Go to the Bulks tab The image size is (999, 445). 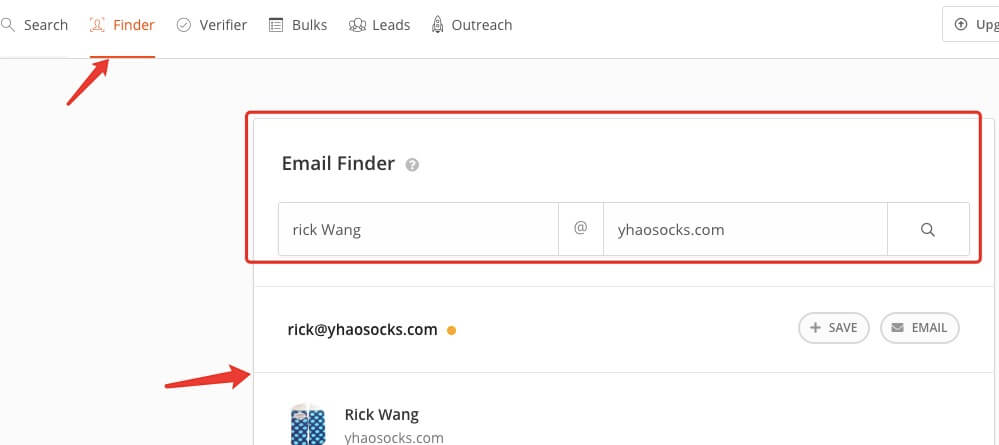point(298,25)
